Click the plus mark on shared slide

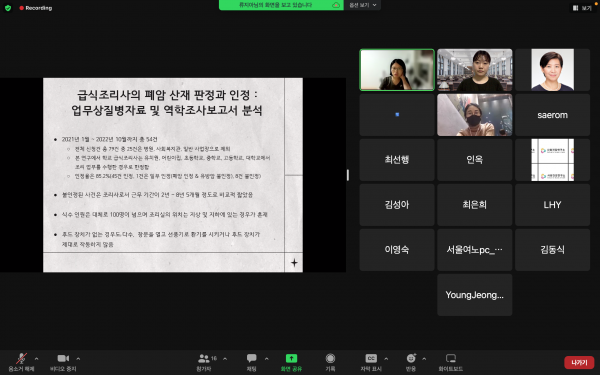coord(294,262)
